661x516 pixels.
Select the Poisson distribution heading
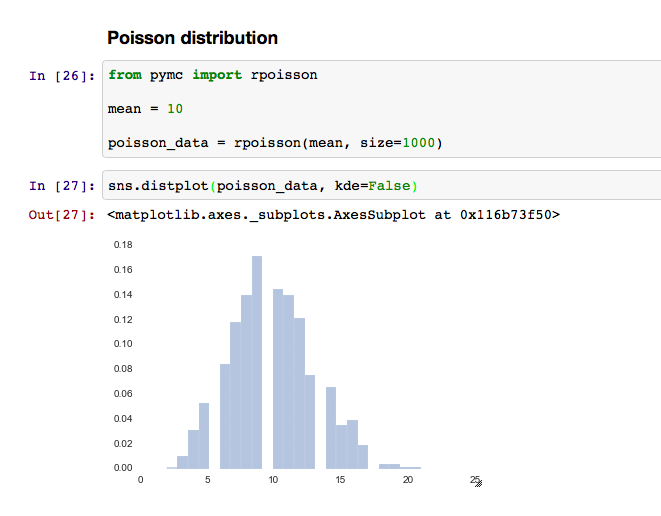[x=192, y=38]
